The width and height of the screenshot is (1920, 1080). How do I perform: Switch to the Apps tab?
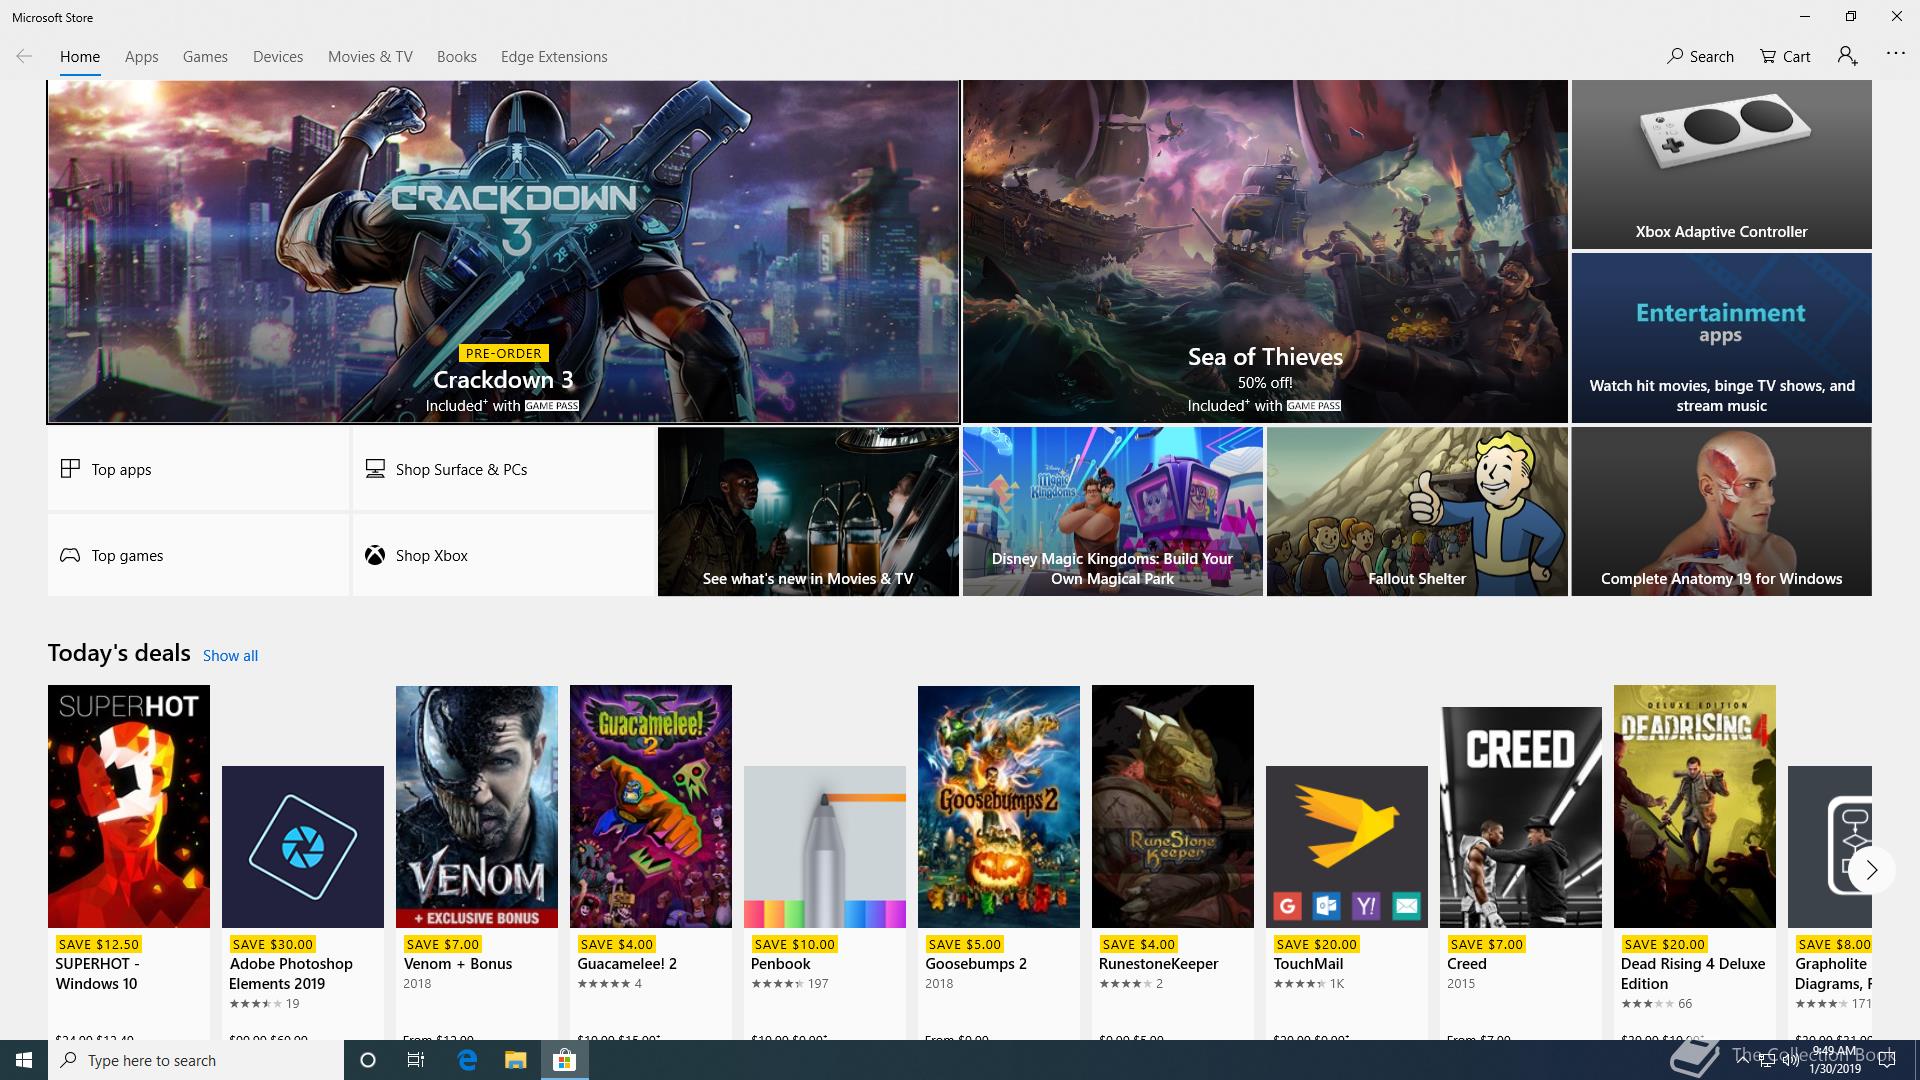pos(141,57)
